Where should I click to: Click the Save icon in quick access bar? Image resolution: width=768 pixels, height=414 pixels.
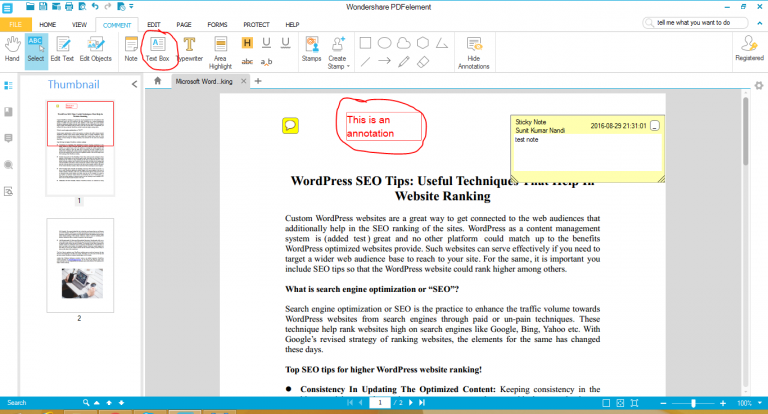point(43,6)
